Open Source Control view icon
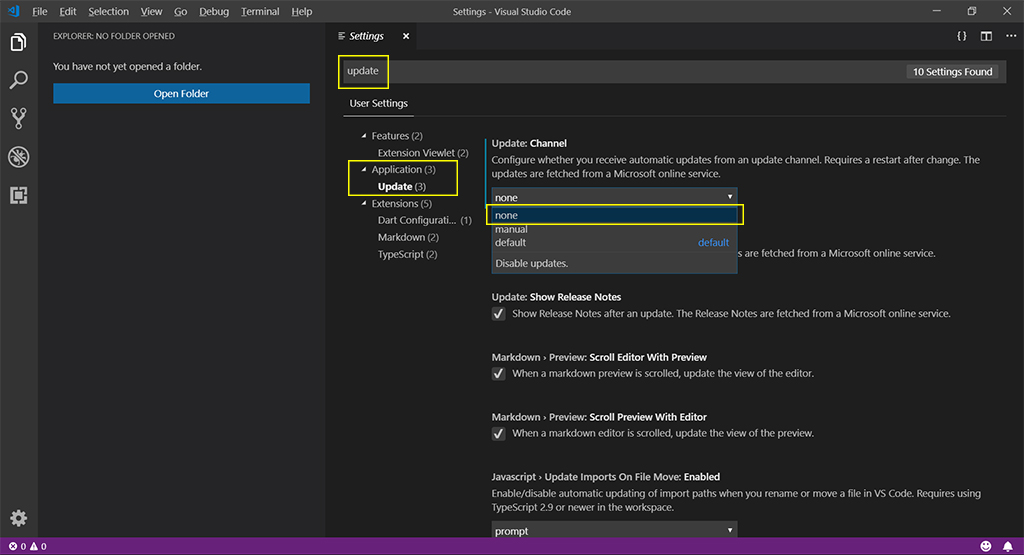Viewport: 1024px width, 555px height. [x=18, y=118]
